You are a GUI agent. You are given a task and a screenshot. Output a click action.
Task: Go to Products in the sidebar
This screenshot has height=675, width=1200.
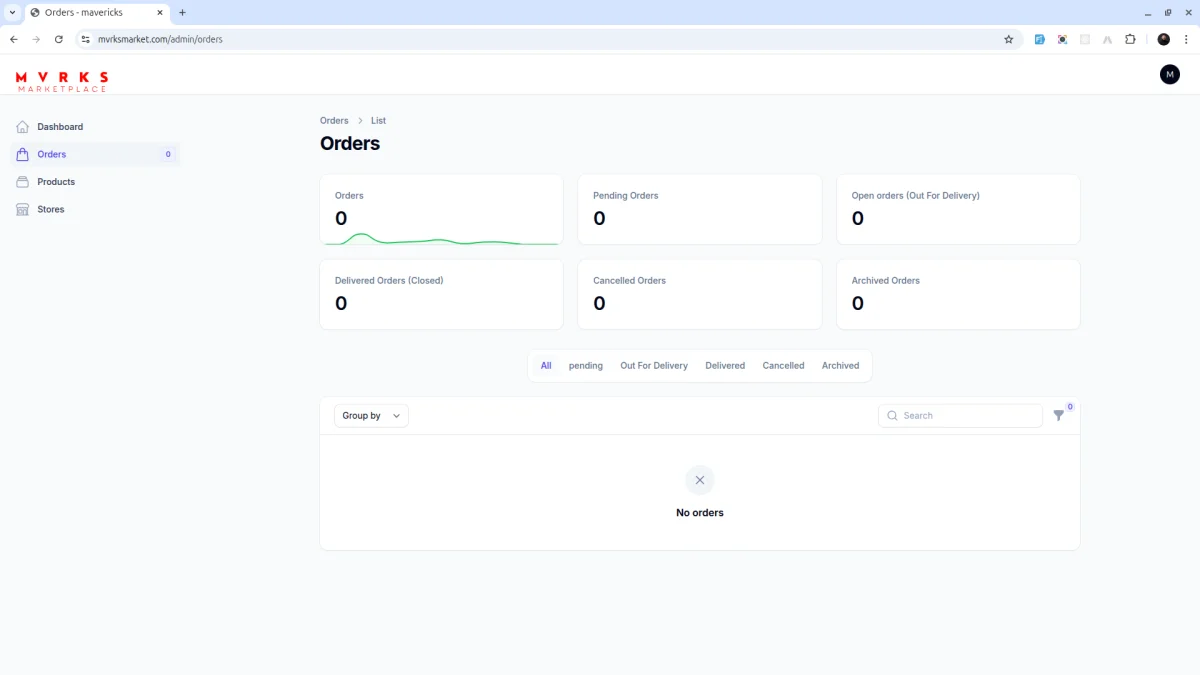95,182
